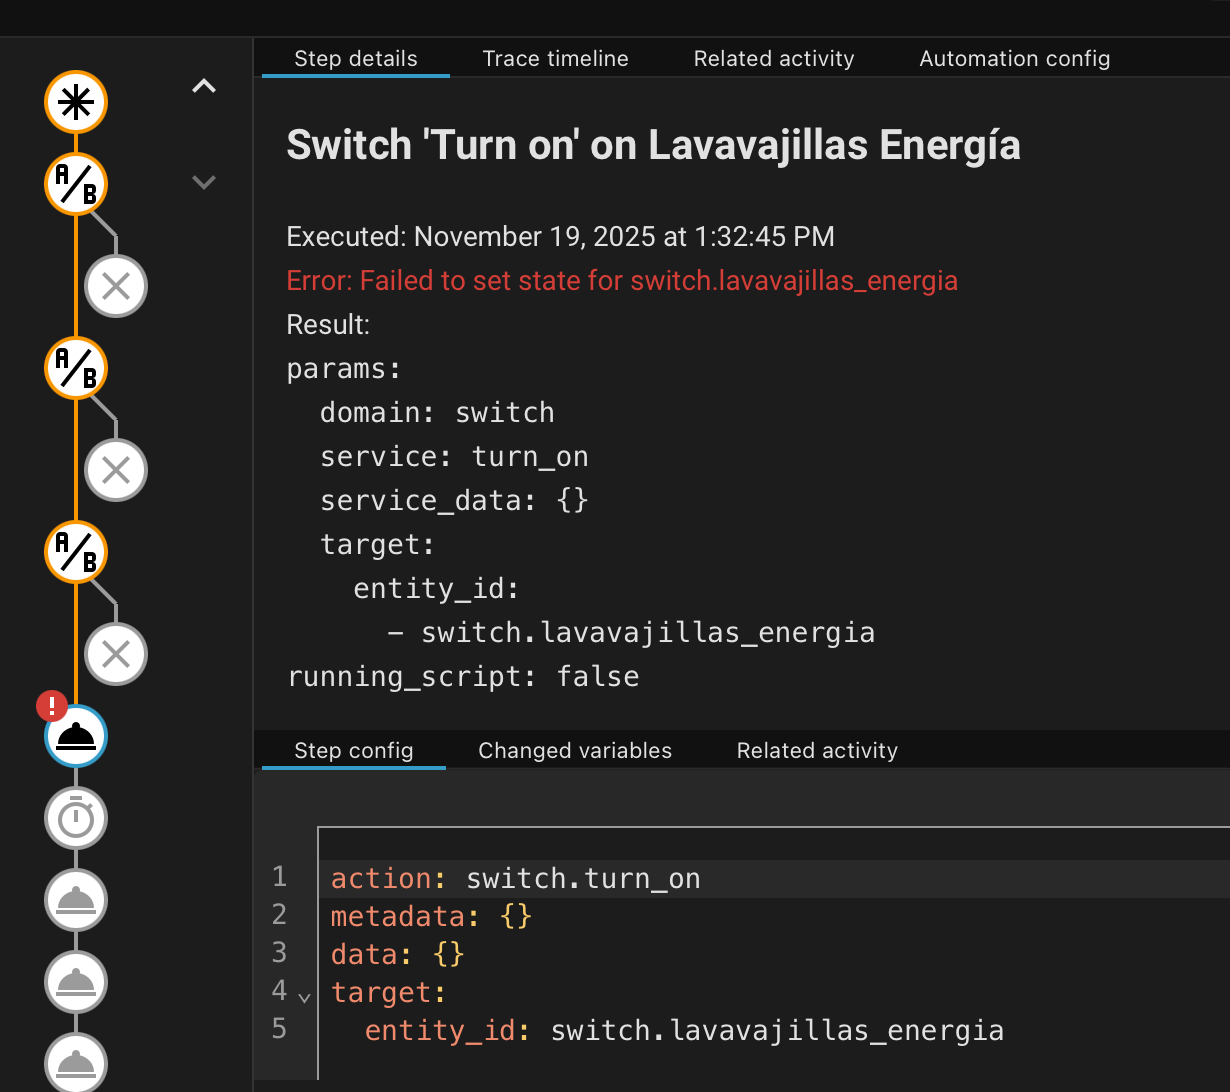Click the topmost A/B condition node
The width and height of the screenshot is (1230, 1092).
point(75,184)
